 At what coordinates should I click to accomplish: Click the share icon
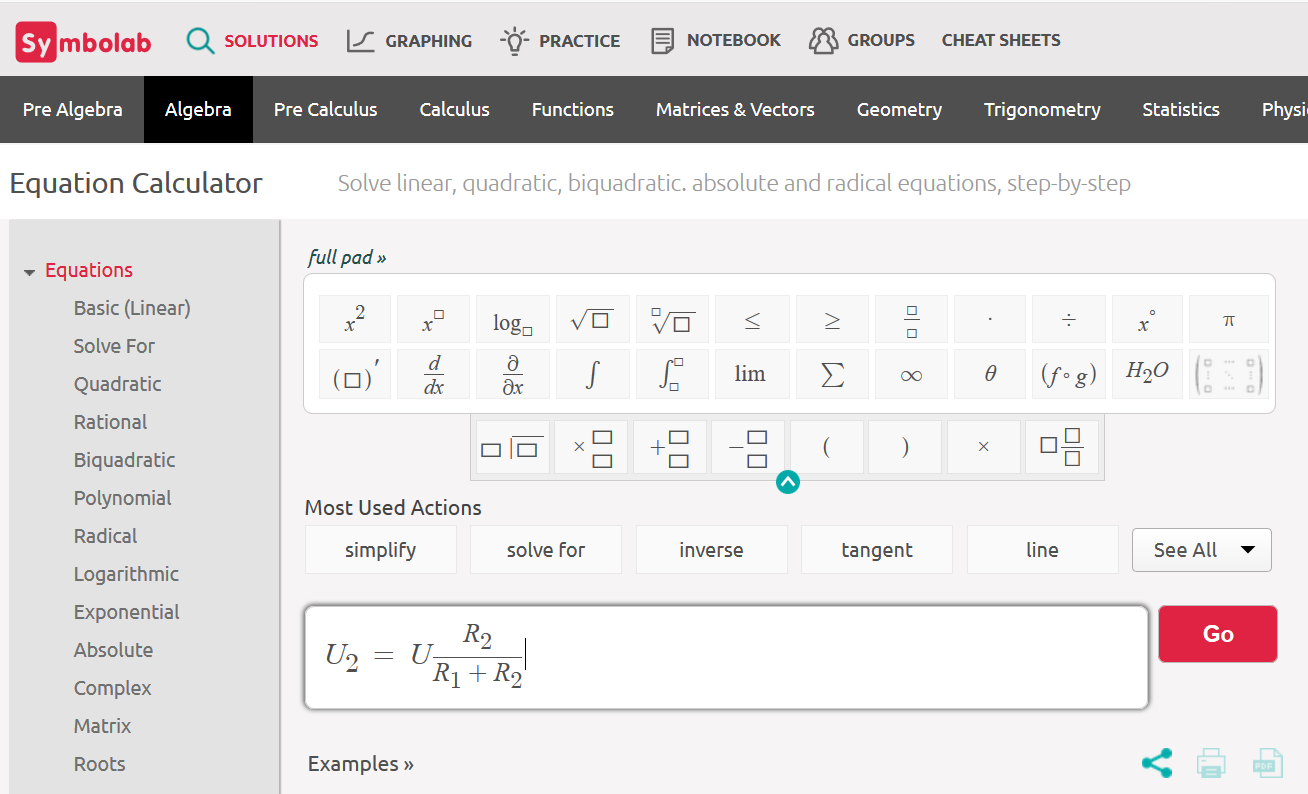pyautogui.click(x=1157, y=764)
